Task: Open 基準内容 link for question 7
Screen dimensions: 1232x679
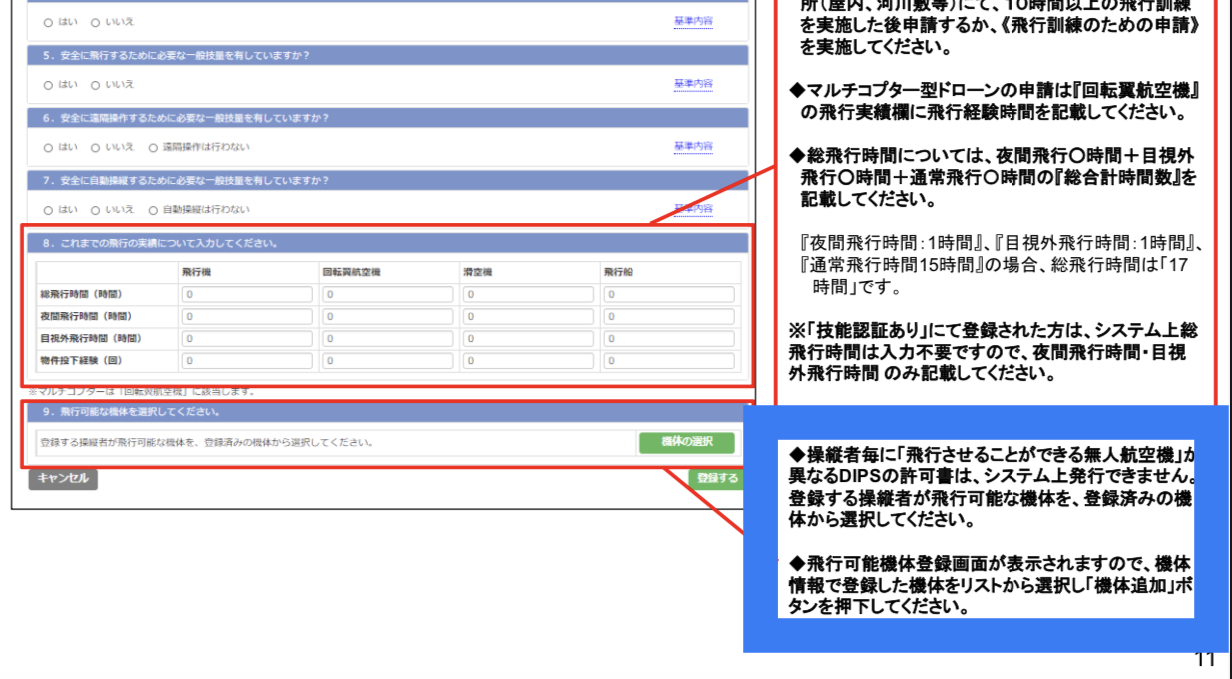Action: (x=693, y=209)
